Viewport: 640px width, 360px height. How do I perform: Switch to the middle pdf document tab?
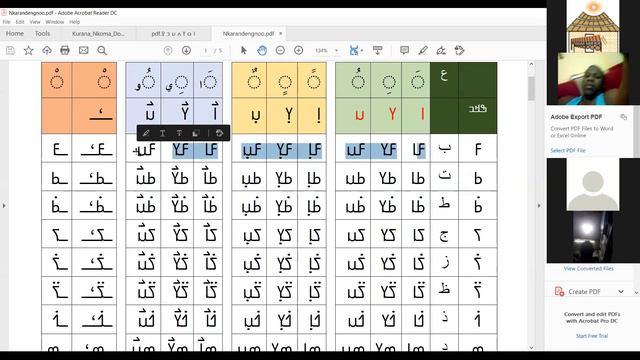(173, 34)
